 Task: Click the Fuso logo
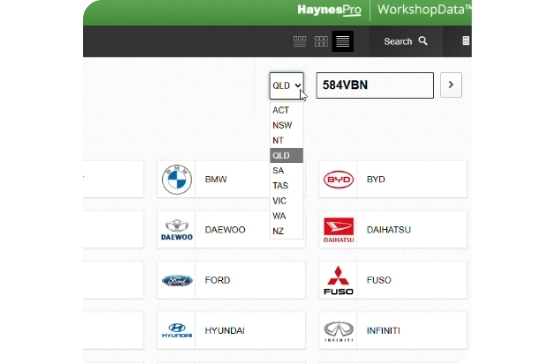tap(338, 280)
